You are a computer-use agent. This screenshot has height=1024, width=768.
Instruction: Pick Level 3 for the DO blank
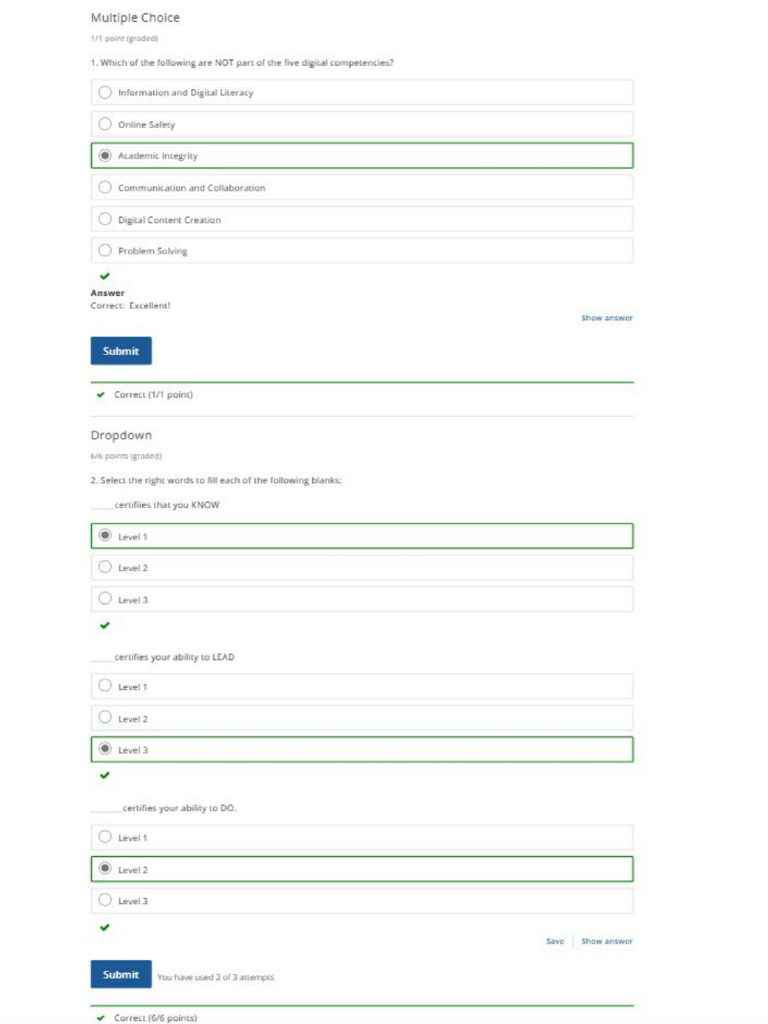[x=105, y=900]
